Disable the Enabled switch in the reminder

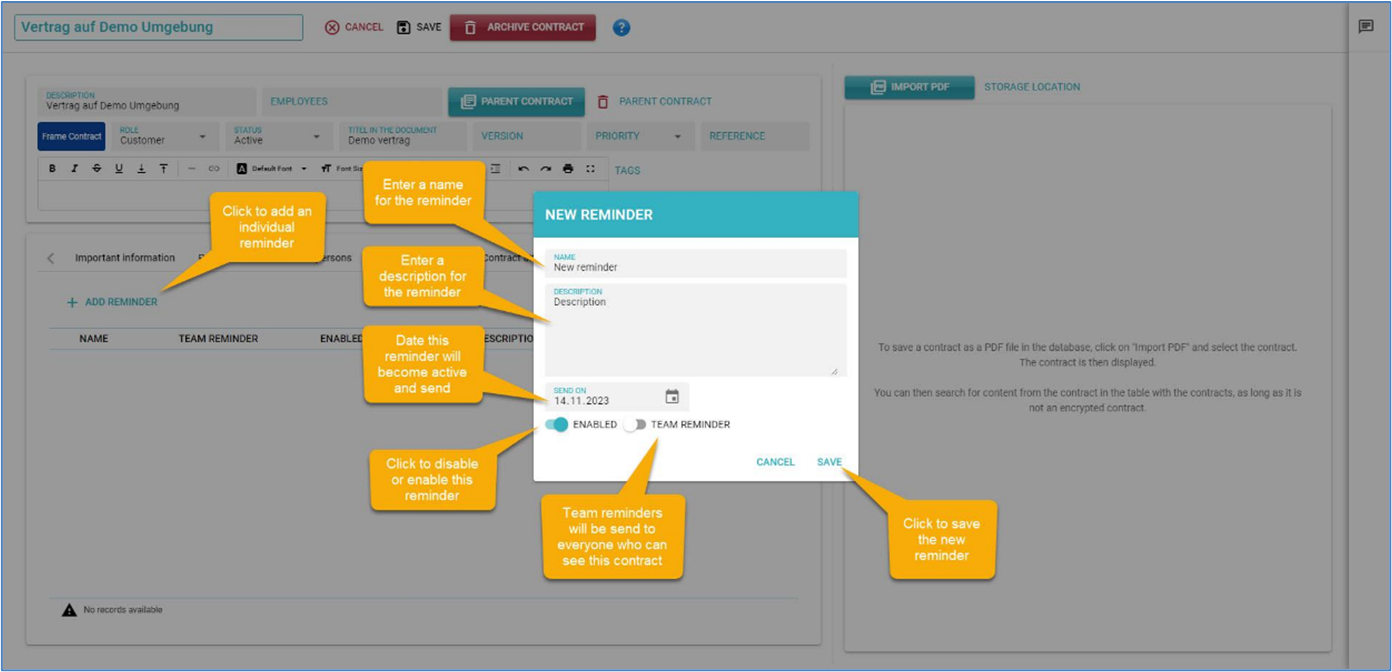[557, 425]
